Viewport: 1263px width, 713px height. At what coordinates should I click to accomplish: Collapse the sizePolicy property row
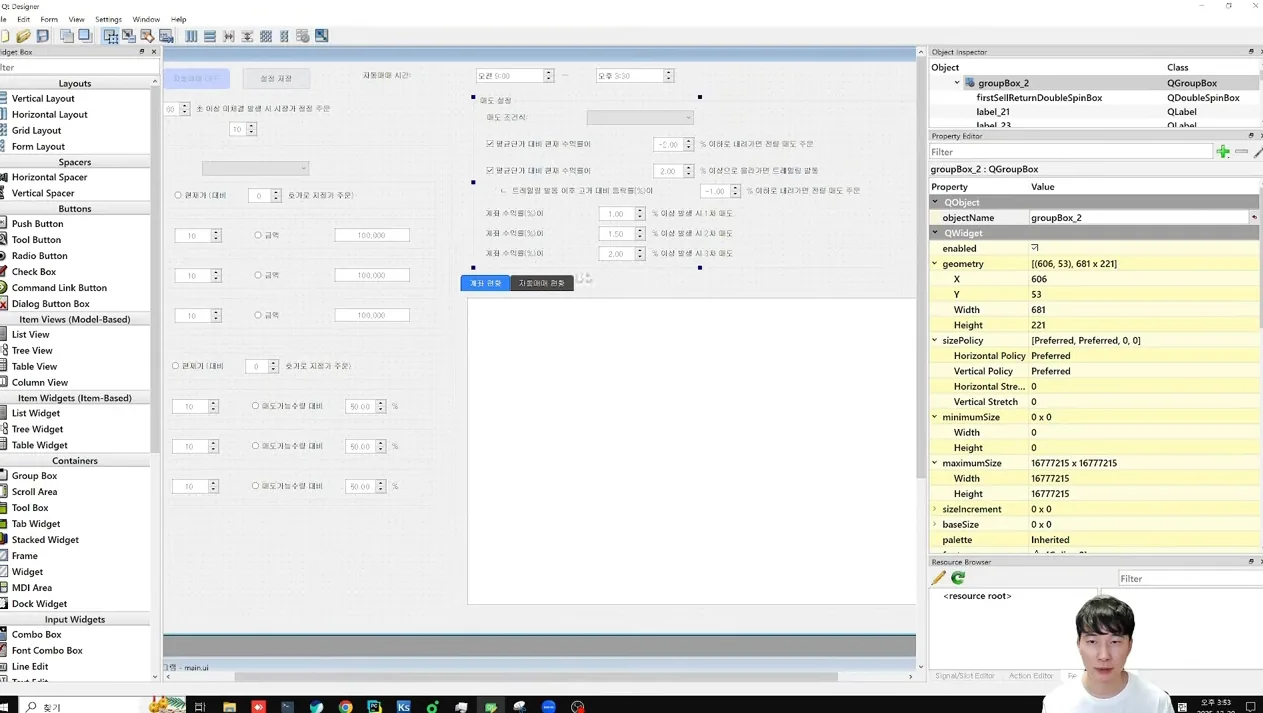tap(935, 341)
